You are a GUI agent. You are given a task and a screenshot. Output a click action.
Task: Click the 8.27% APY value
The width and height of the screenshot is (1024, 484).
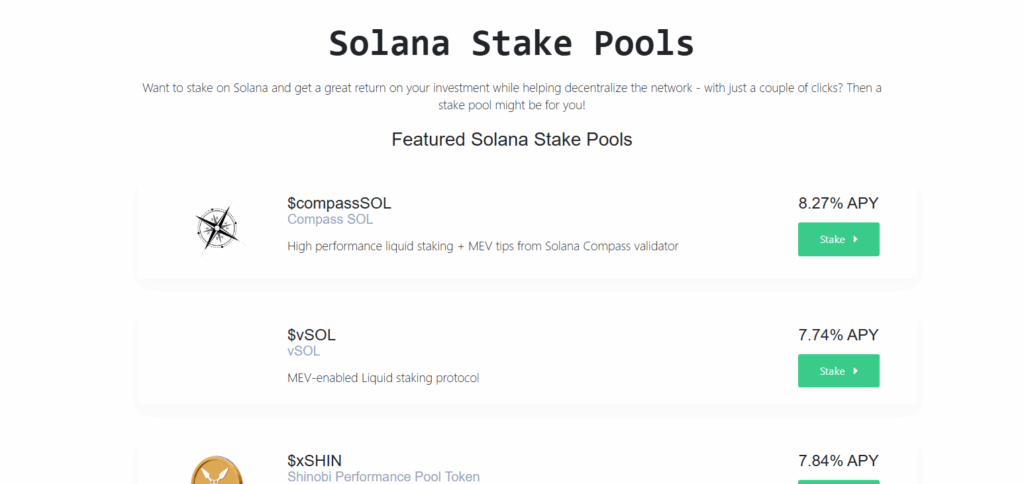pos(838,203)
